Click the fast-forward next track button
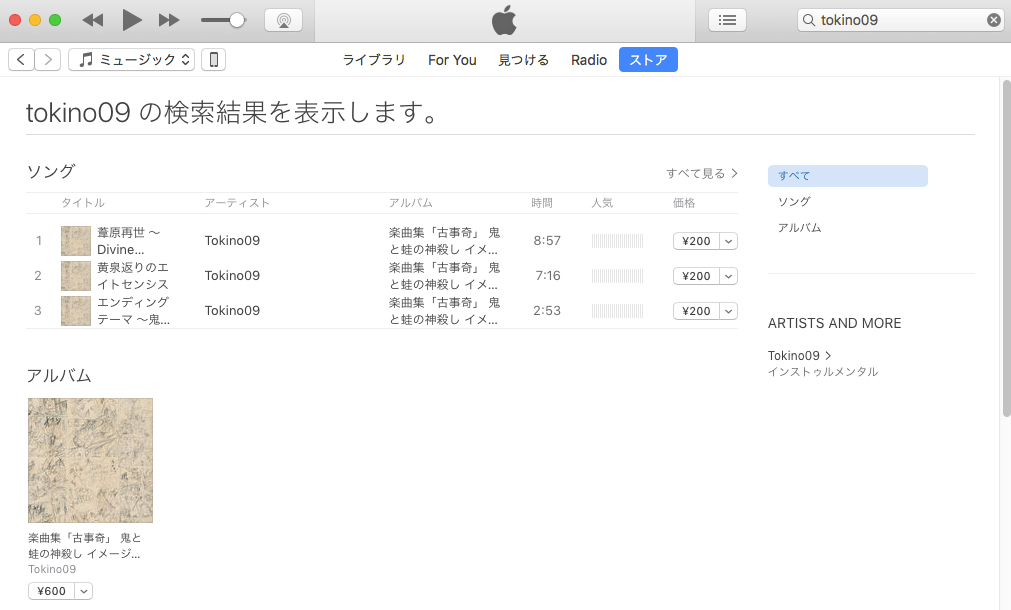This screenshot has width=1011, height=610. [x=169, y=20]
